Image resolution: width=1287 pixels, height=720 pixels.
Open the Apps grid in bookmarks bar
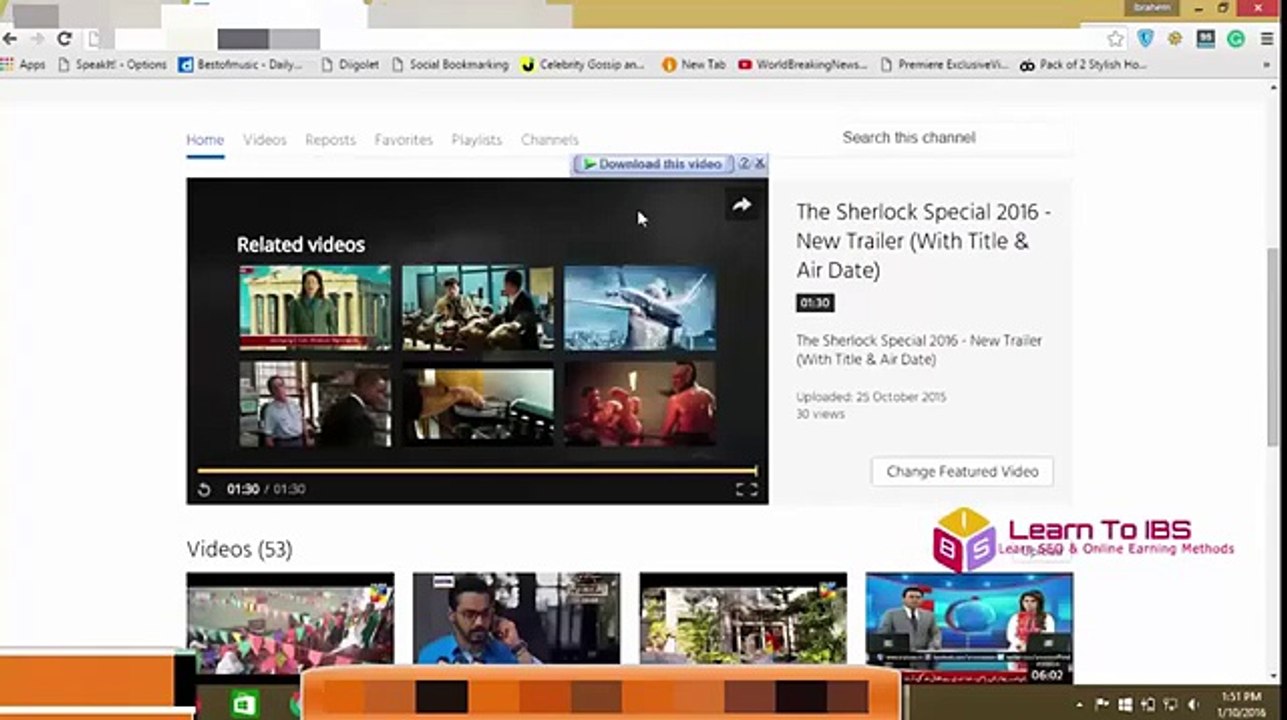click(x=24, y=65)
